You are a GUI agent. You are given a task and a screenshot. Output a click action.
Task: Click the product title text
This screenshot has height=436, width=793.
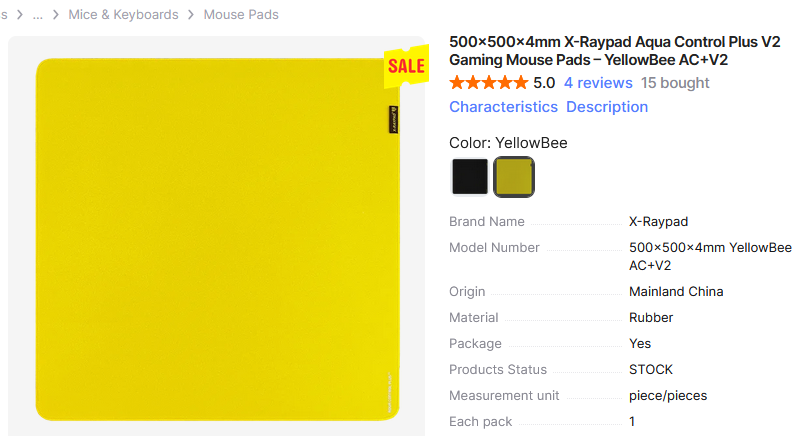tap(614, 51)
